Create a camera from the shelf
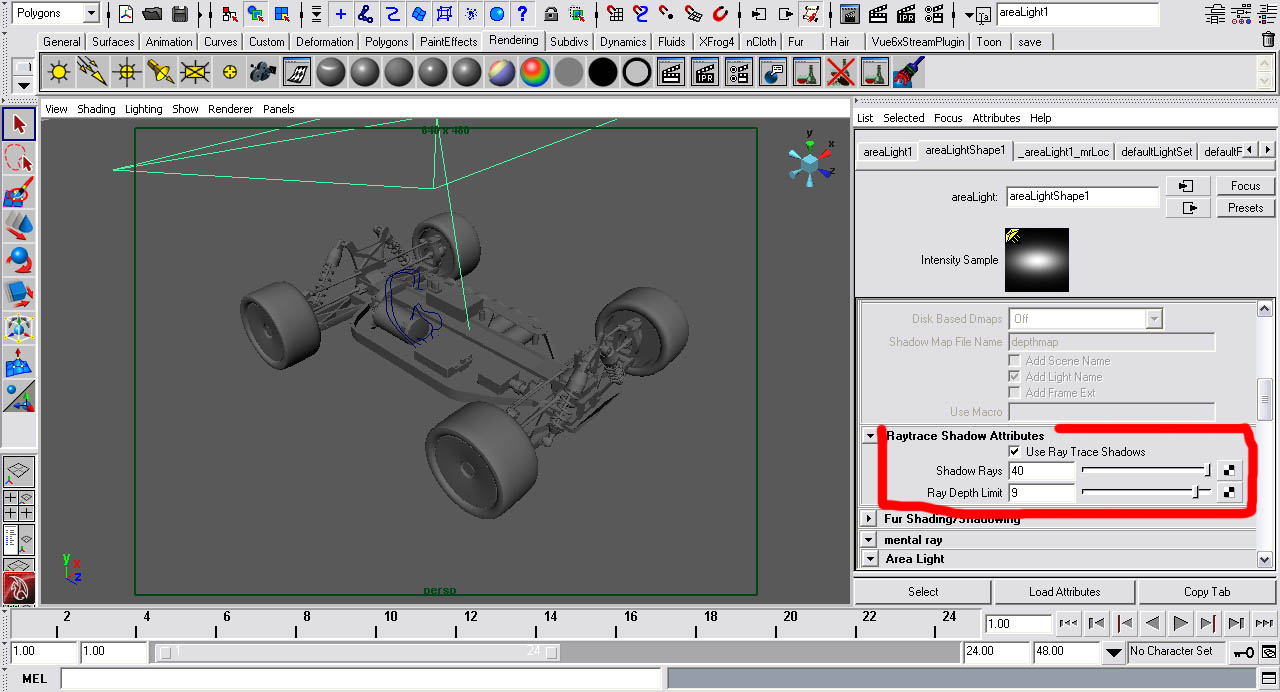This screenshot has width=1280, height=692. (x=262, y=72)
